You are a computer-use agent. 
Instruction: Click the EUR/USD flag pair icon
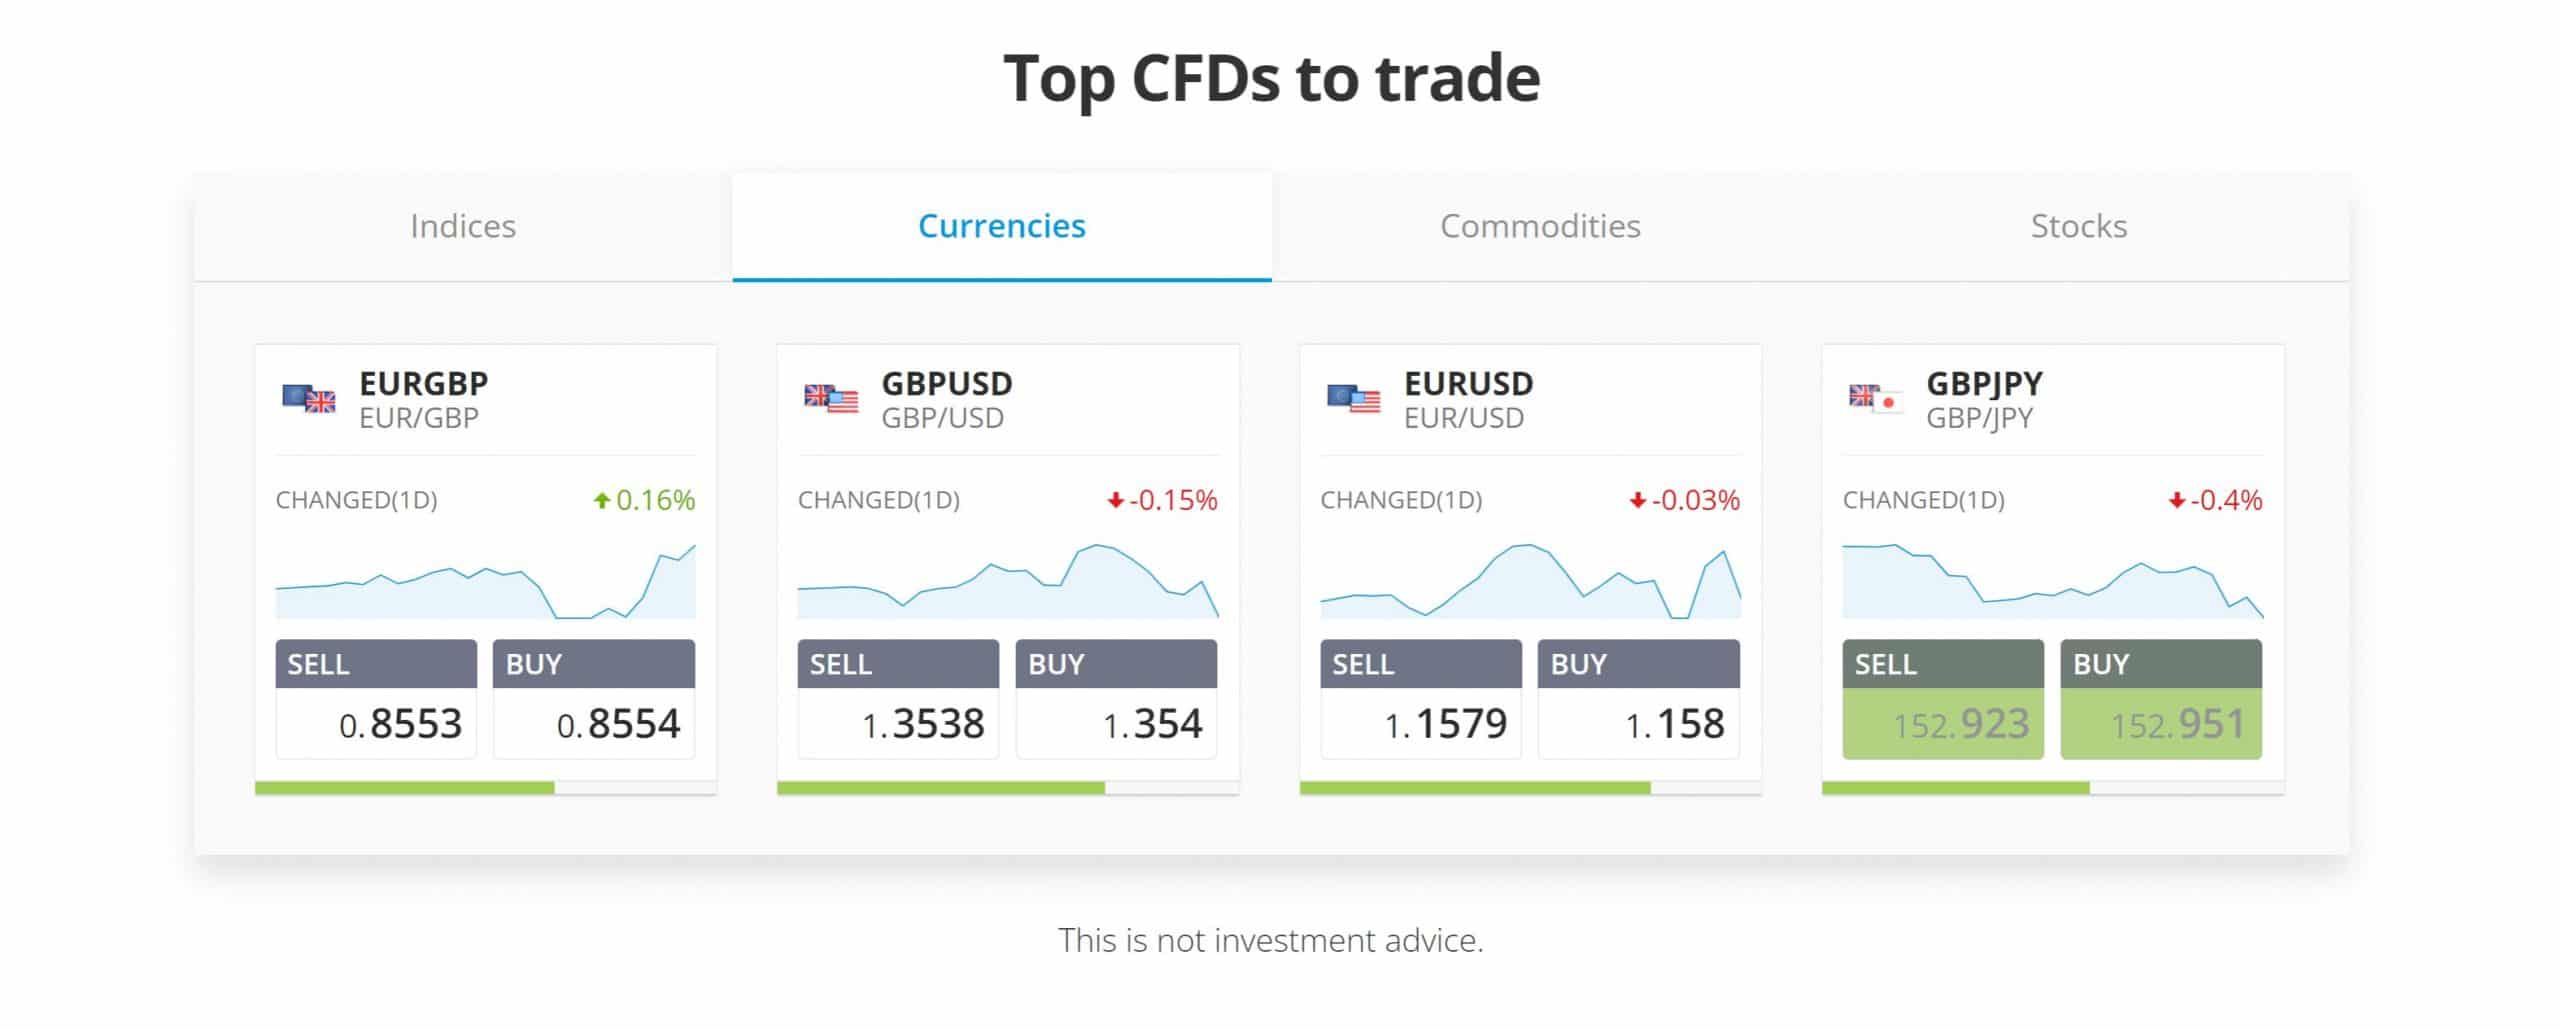click(1353, 399)
